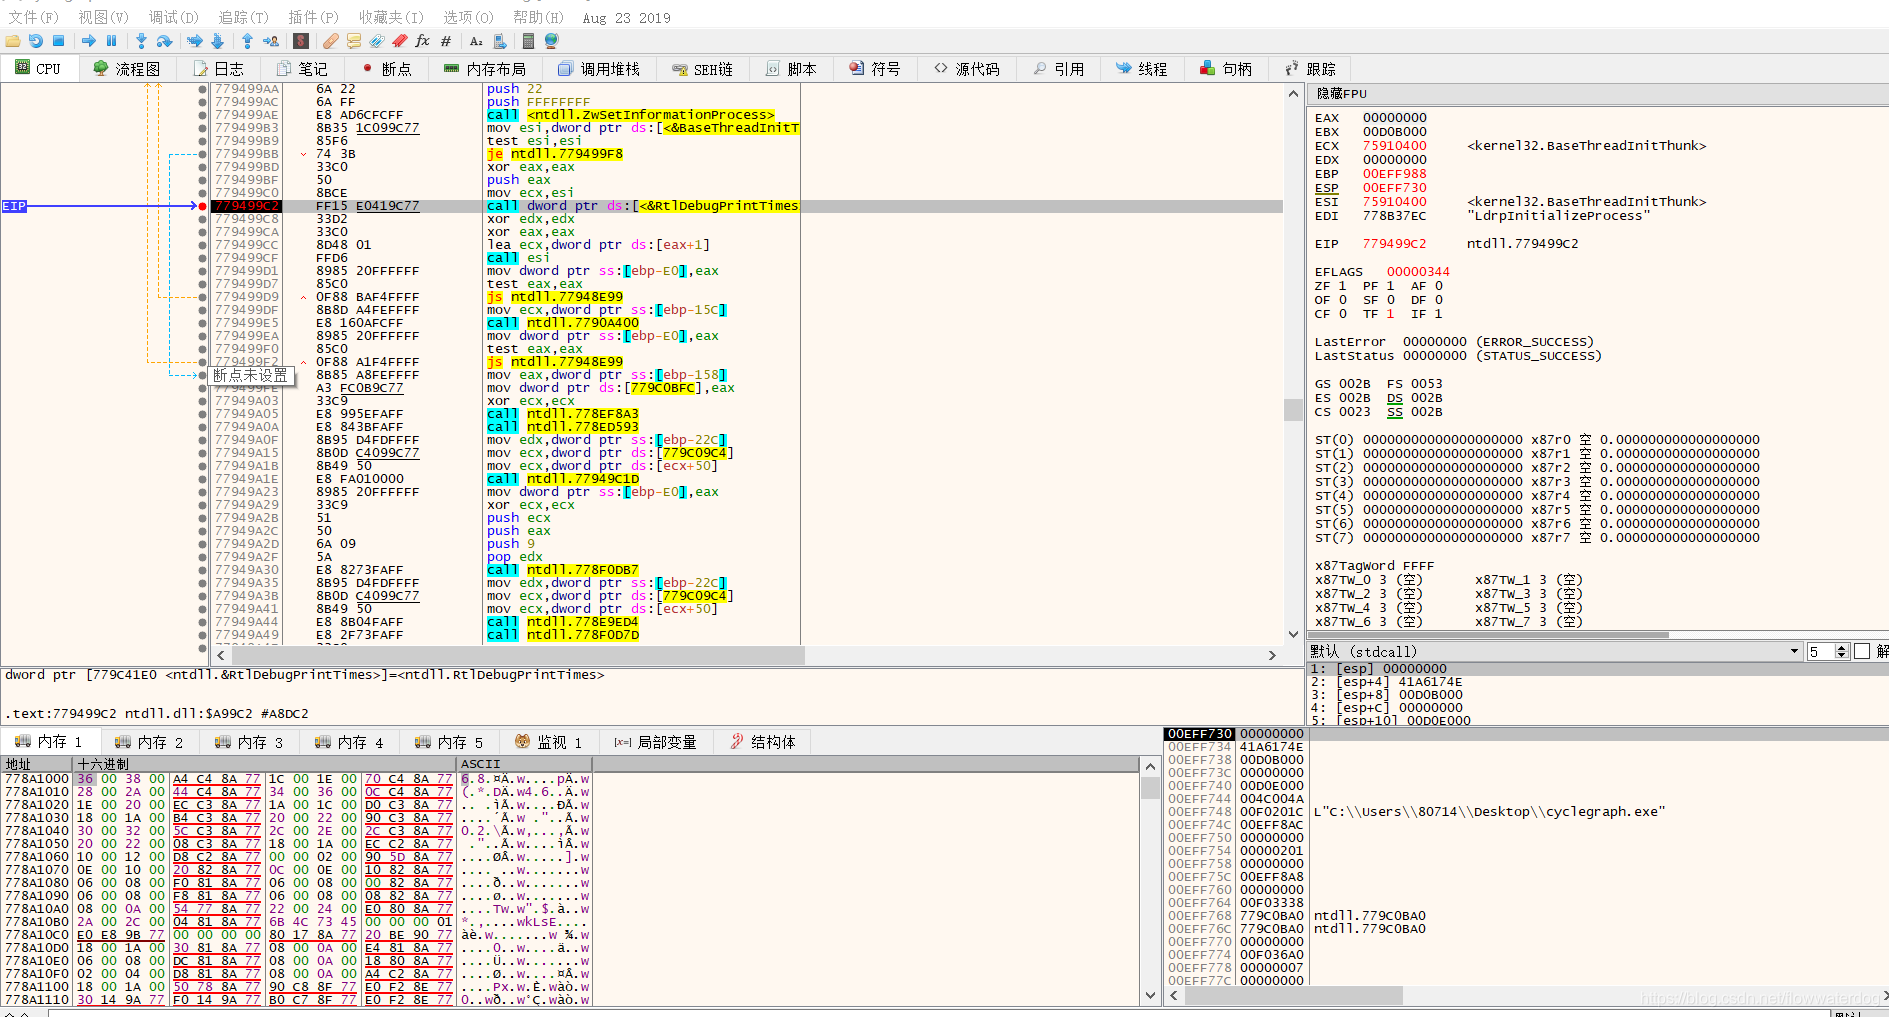The image size is (1889, 1017).
Task: Click the globe online help icon
Action: pos(551,41)
